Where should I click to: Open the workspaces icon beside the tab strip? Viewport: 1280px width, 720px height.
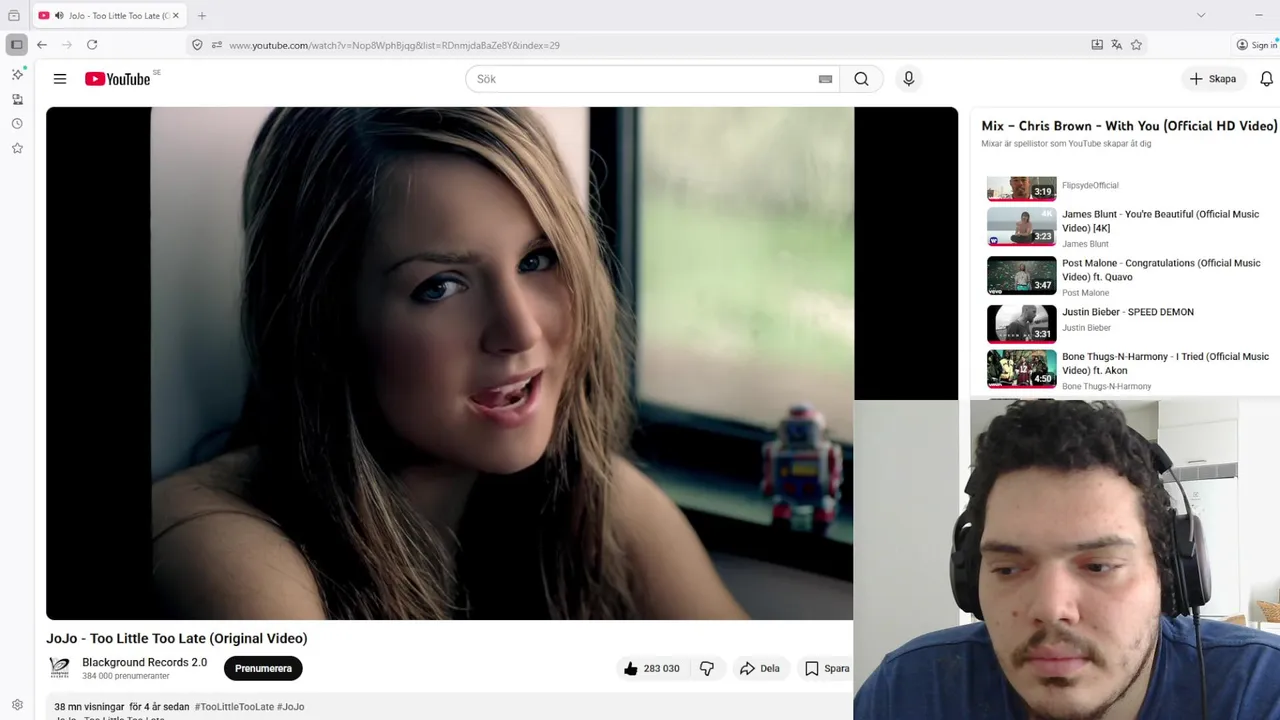tap(14, 16)
